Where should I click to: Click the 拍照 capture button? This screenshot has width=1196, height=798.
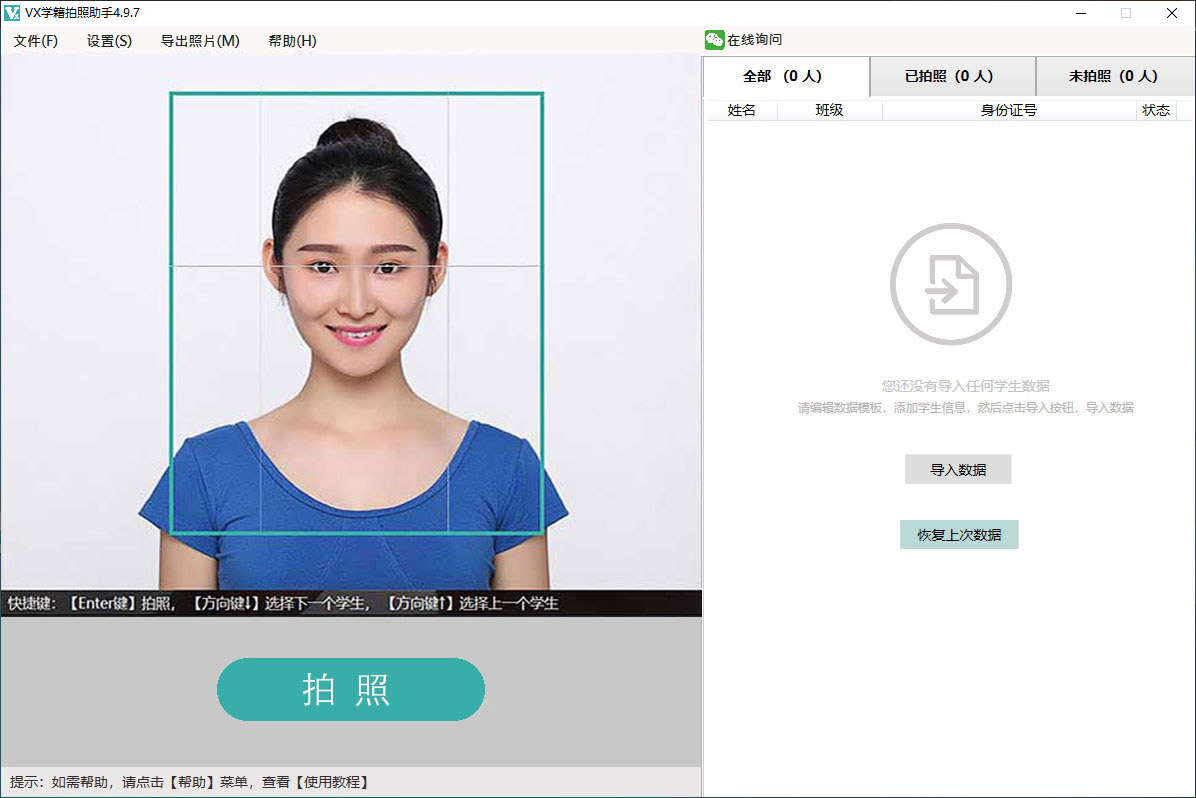351,689
